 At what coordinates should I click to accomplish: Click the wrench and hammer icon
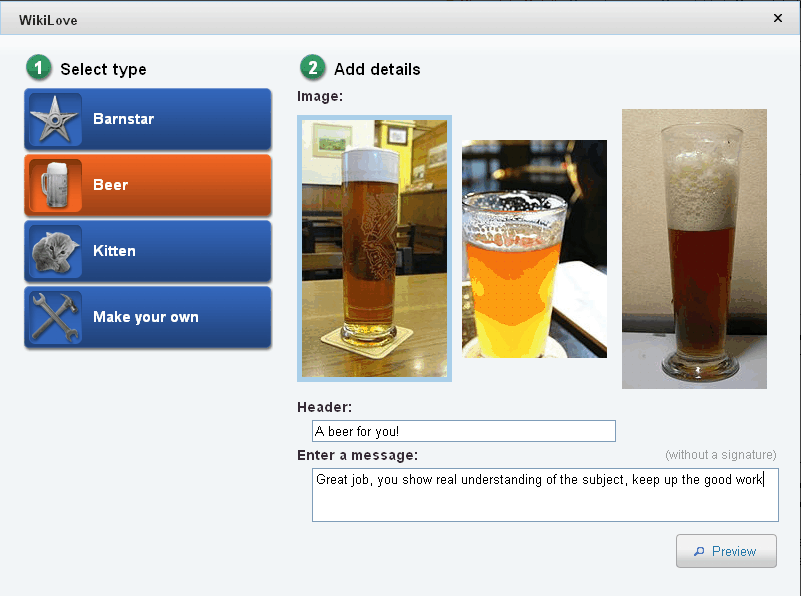[x=54, y=317]
